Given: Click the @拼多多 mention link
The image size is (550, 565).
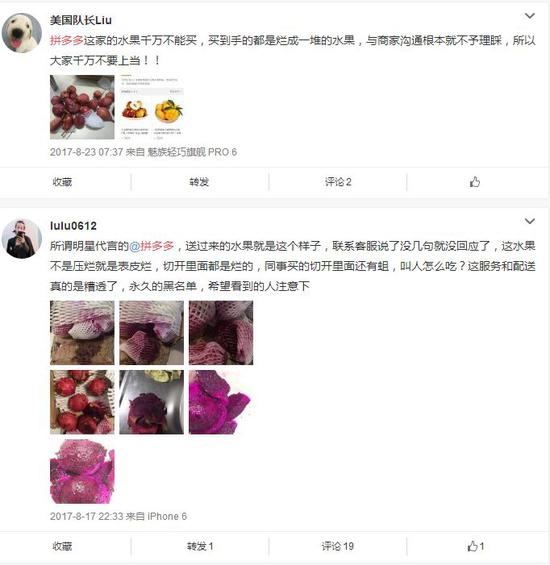Looking at the screenshot, I should point(151,246).
